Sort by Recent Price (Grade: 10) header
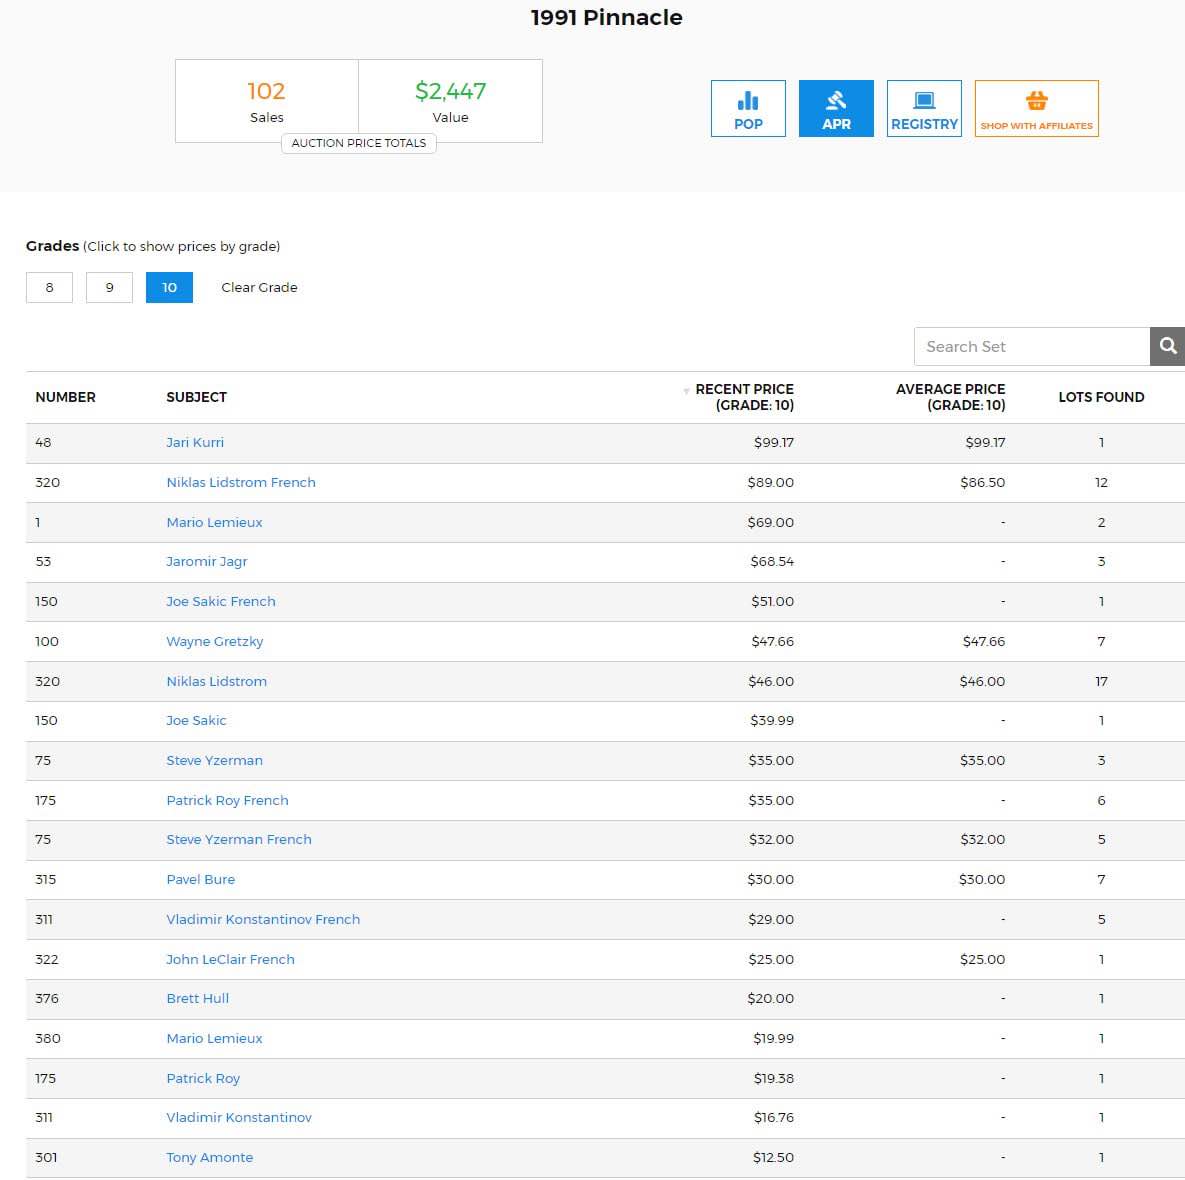The height and width of the screenshot is (1180, 1185). (x=744, y=397)
